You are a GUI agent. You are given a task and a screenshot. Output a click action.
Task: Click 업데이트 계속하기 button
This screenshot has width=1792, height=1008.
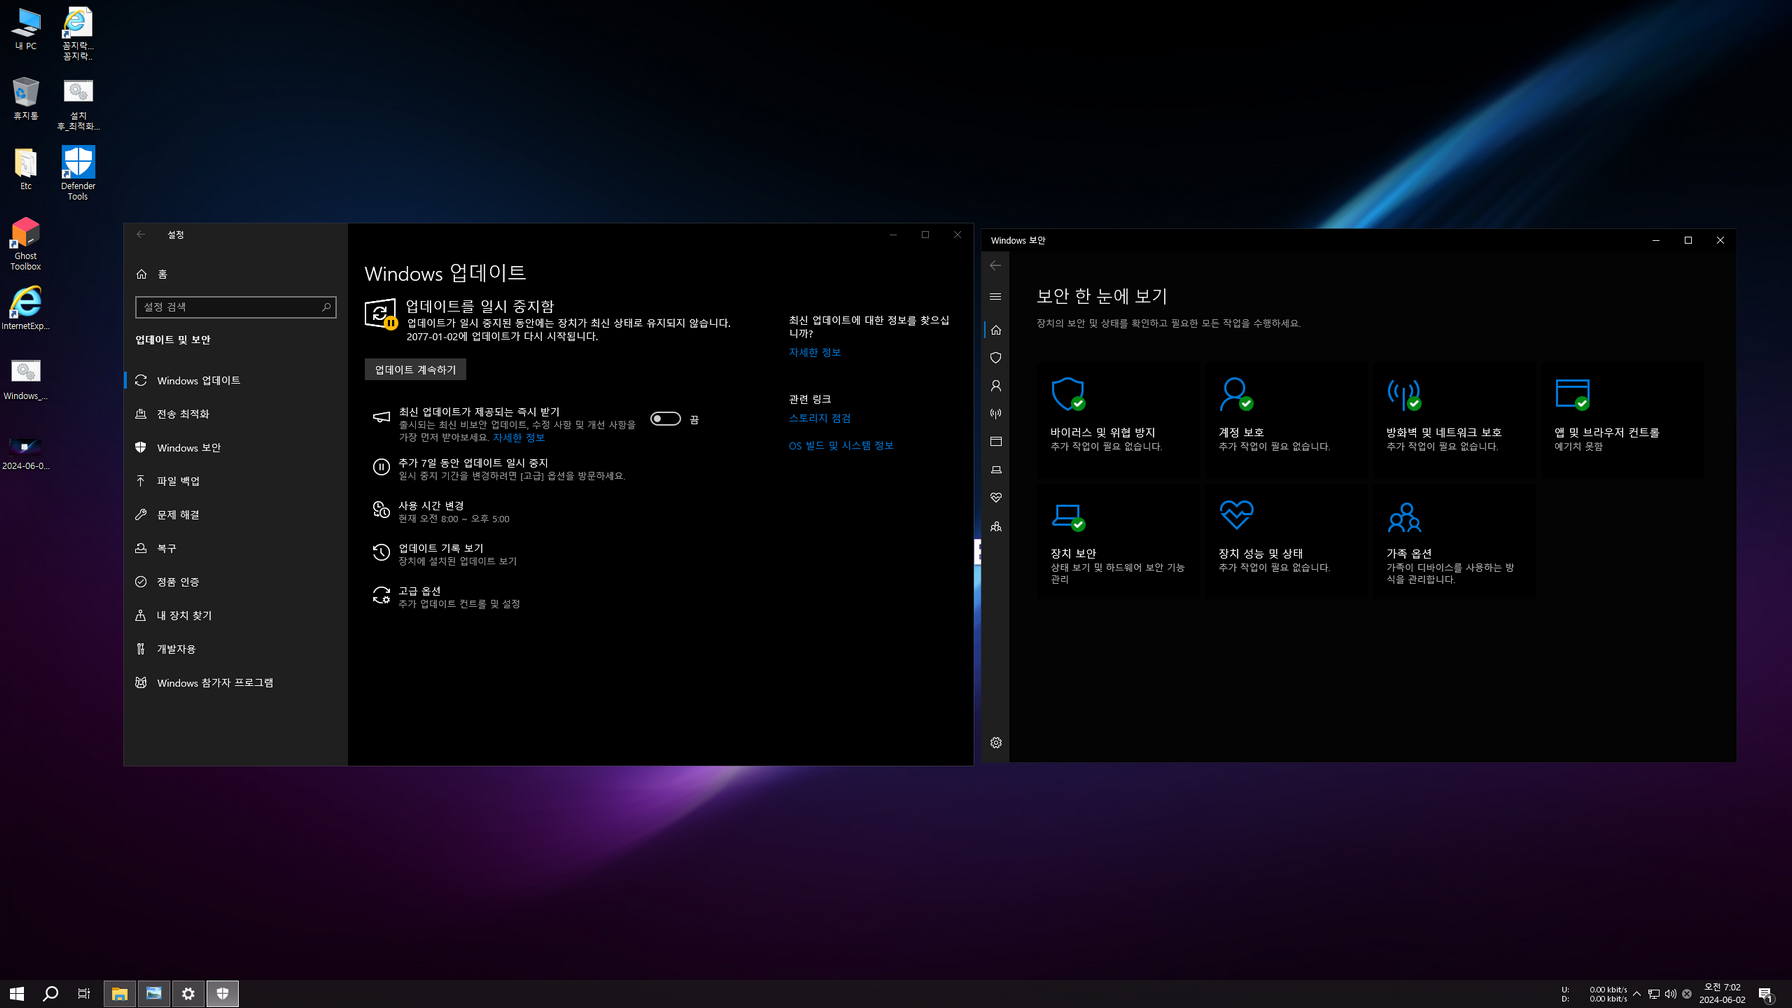pos(415,370)
